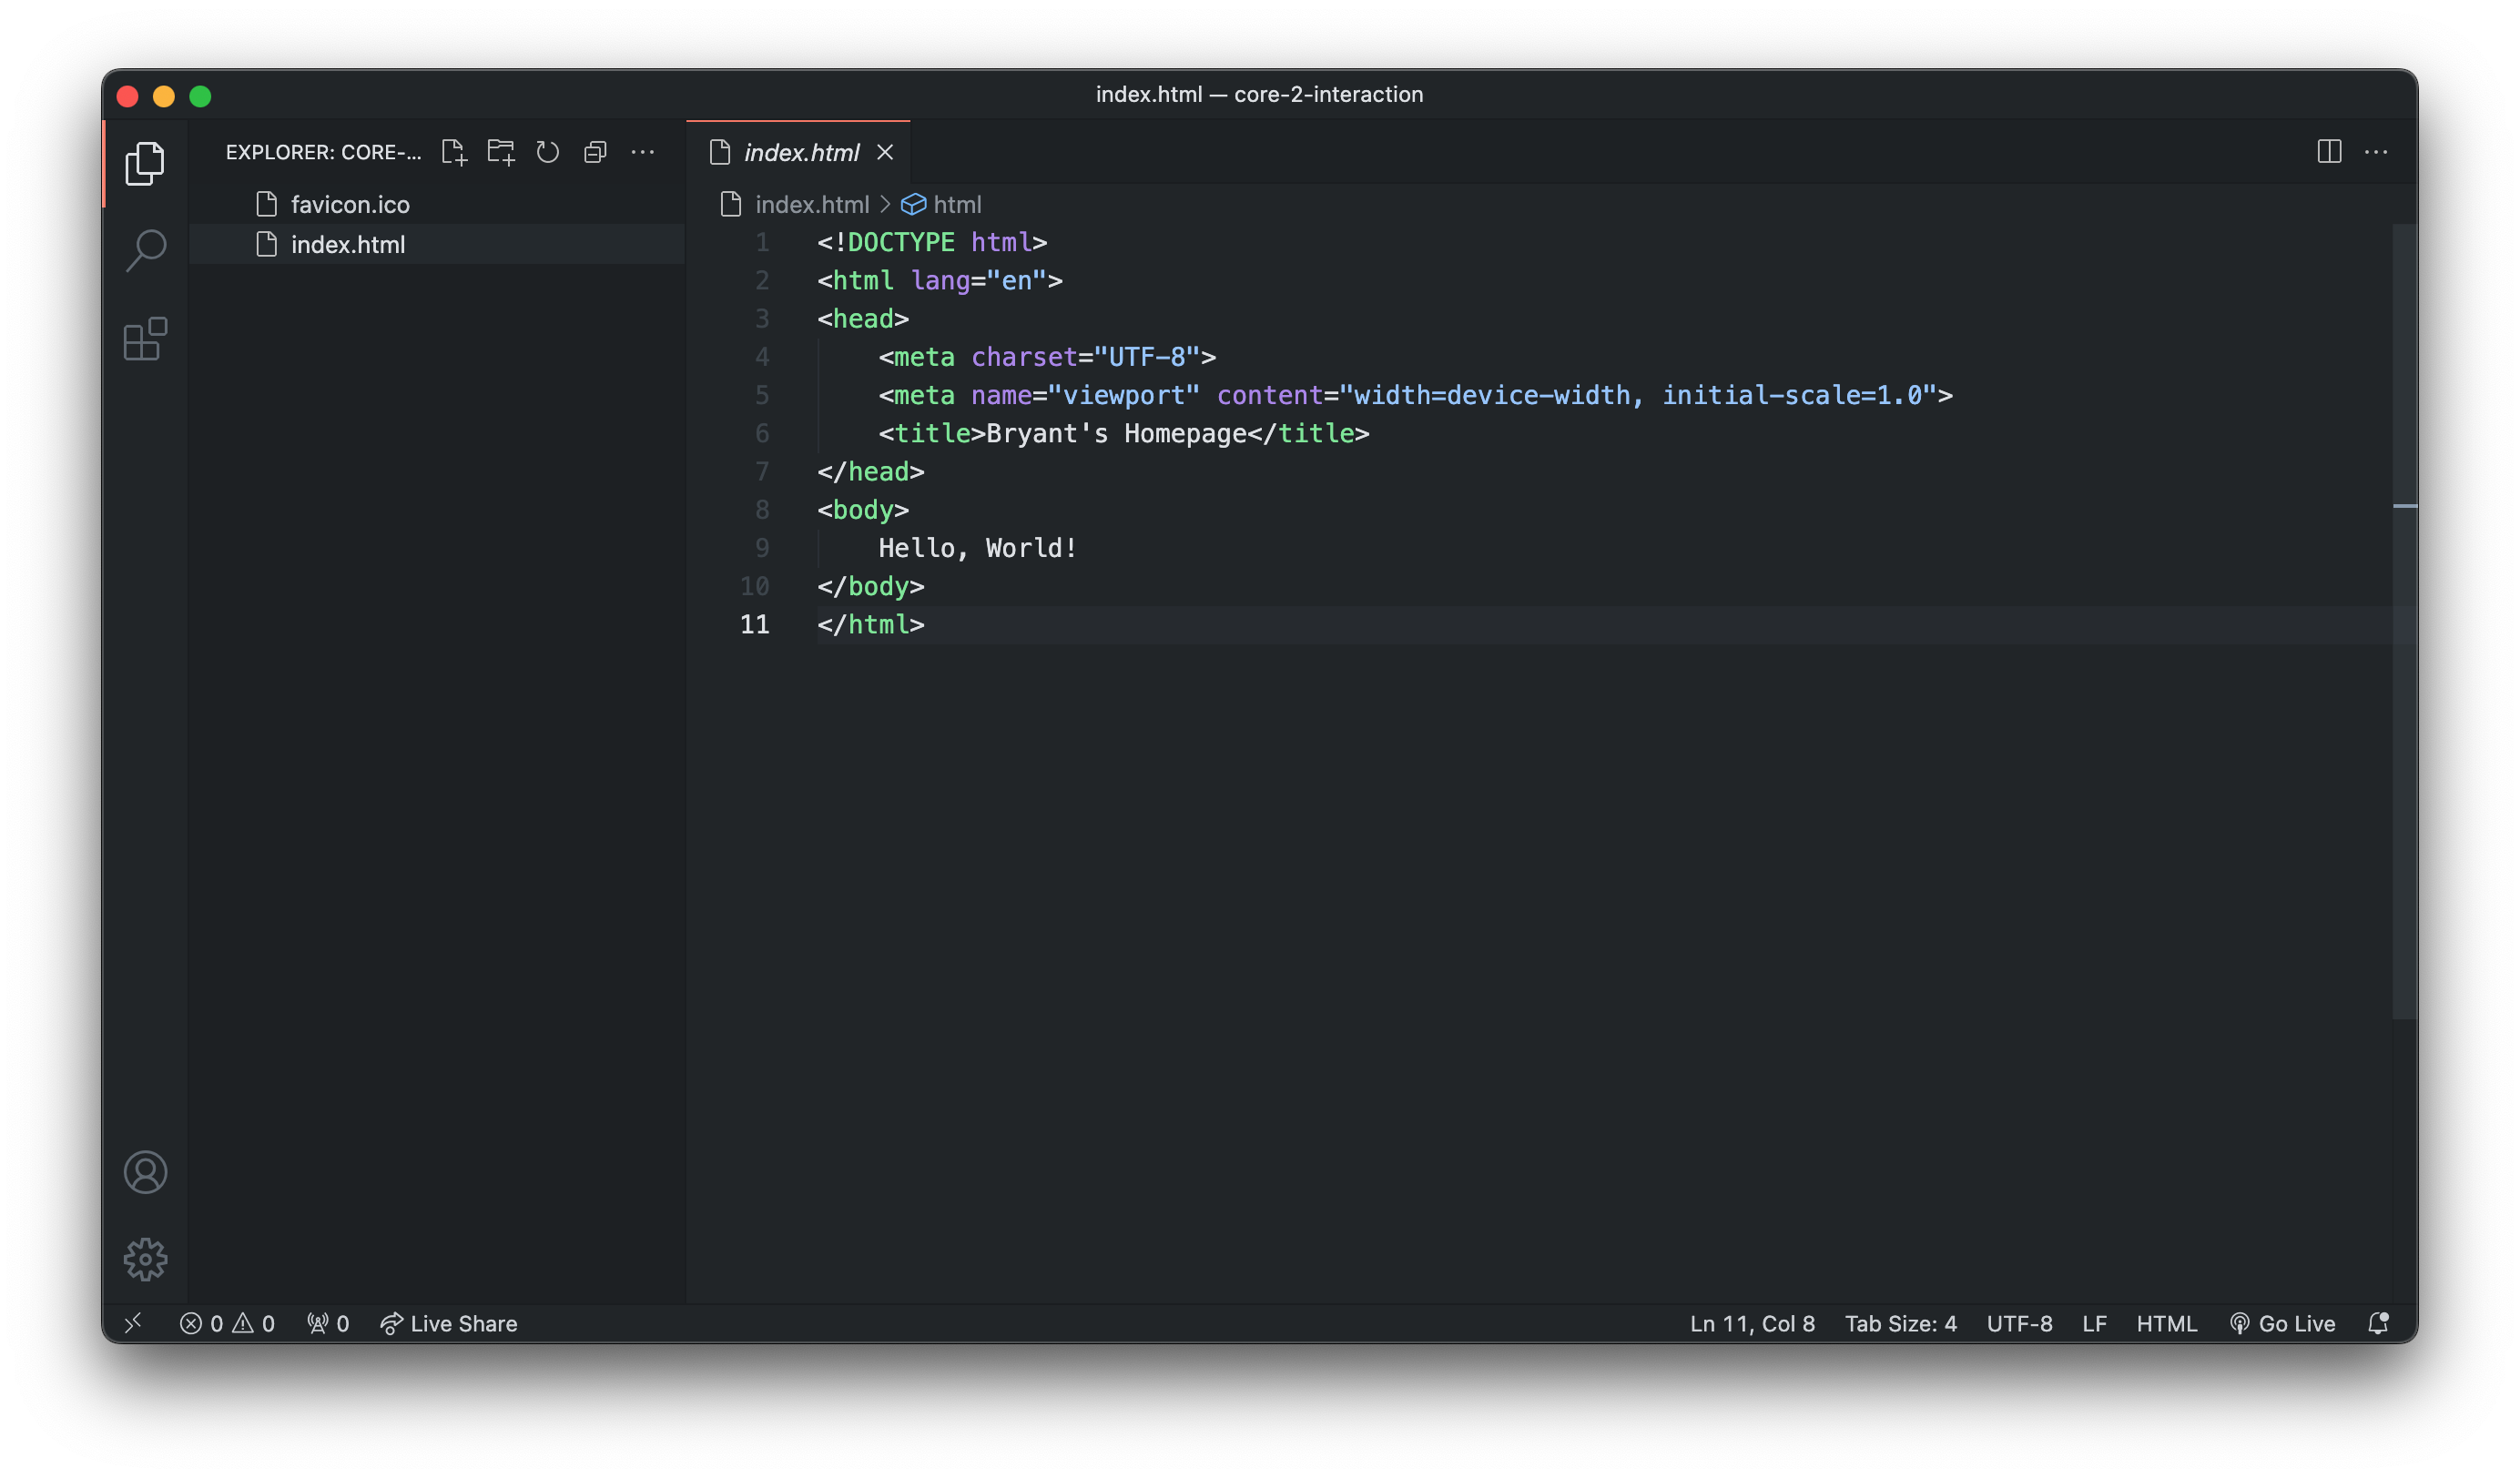This screenshot has width=2520, height=1478.
Task: Open the Manage gear settings icon
Action: [x=145, y=1259]
